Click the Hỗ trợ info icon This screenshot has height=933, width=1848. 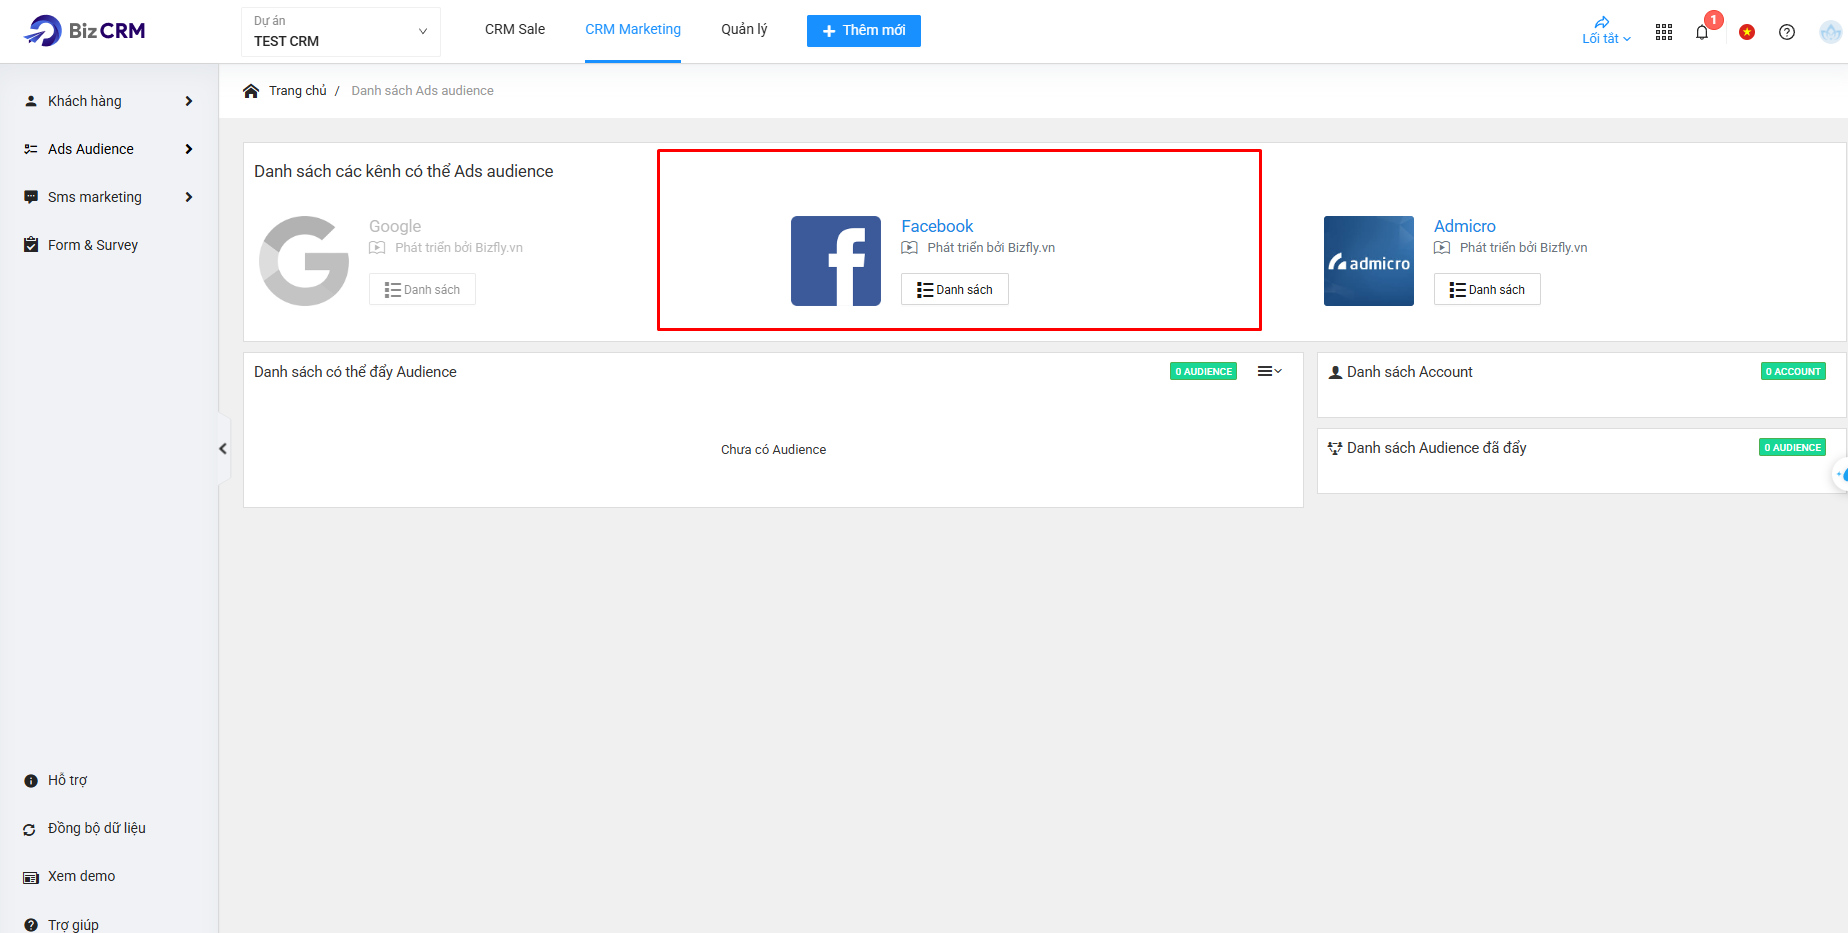31,781
